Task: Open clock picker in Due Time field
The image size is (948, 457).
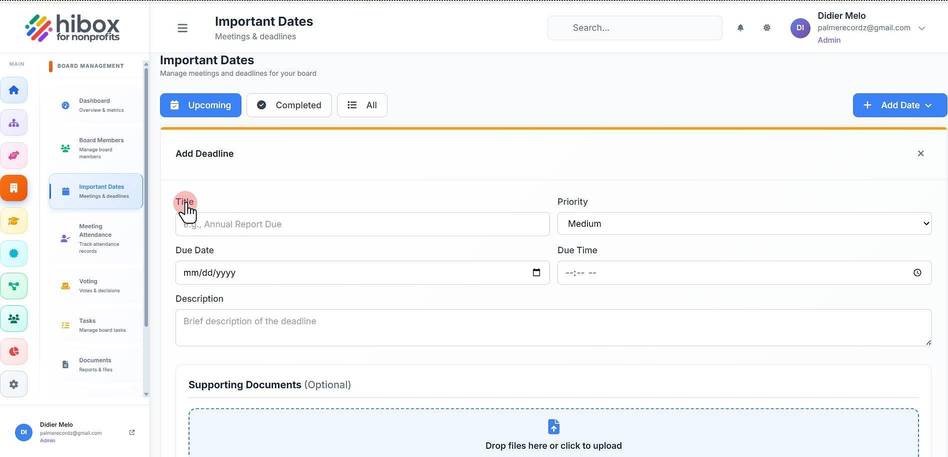Action: coord(917,273)
